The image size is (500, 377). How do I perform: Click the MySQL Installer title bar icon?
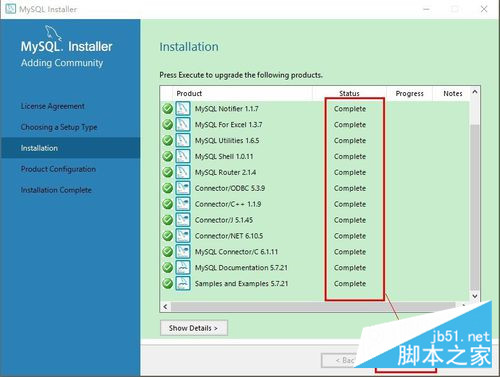tap(10, 9)
